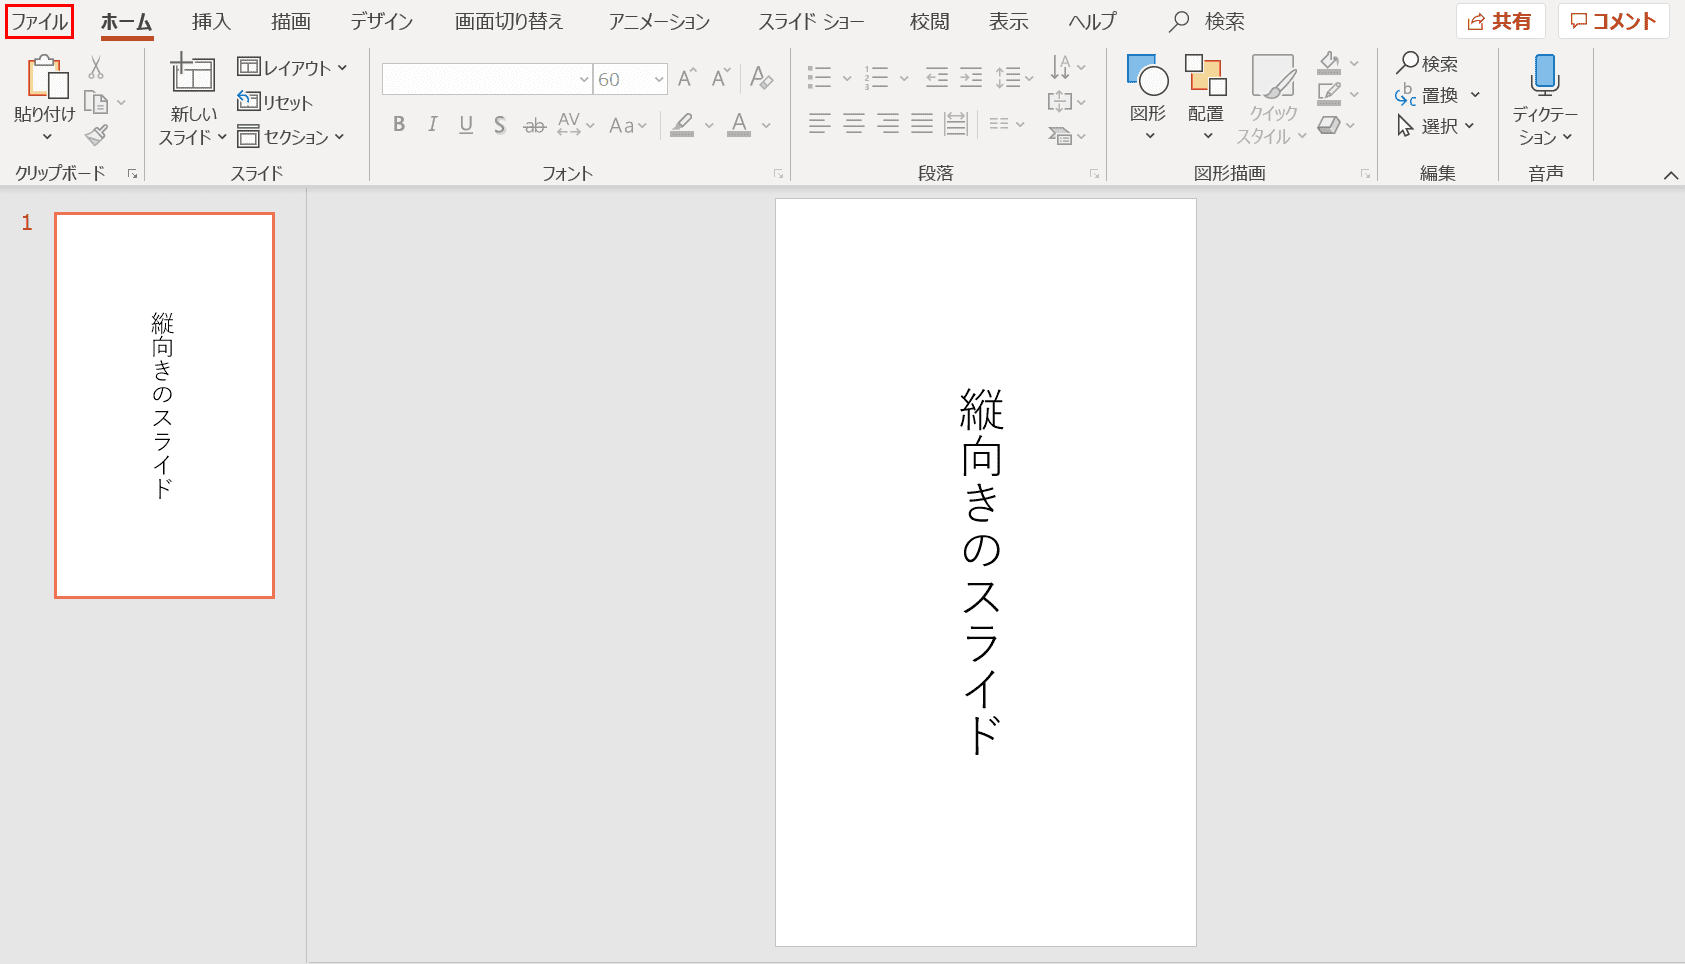
Task: Open the align text vertical options
Action: point(1067,101)
